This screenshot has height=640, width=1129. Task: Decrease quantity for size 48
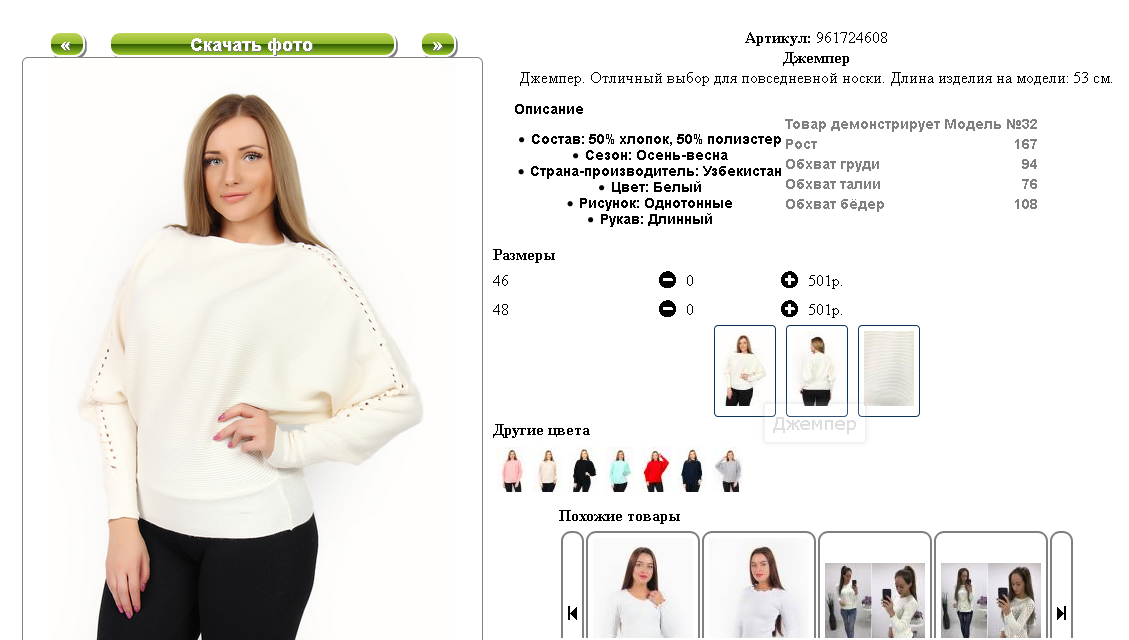click(667, 309)
